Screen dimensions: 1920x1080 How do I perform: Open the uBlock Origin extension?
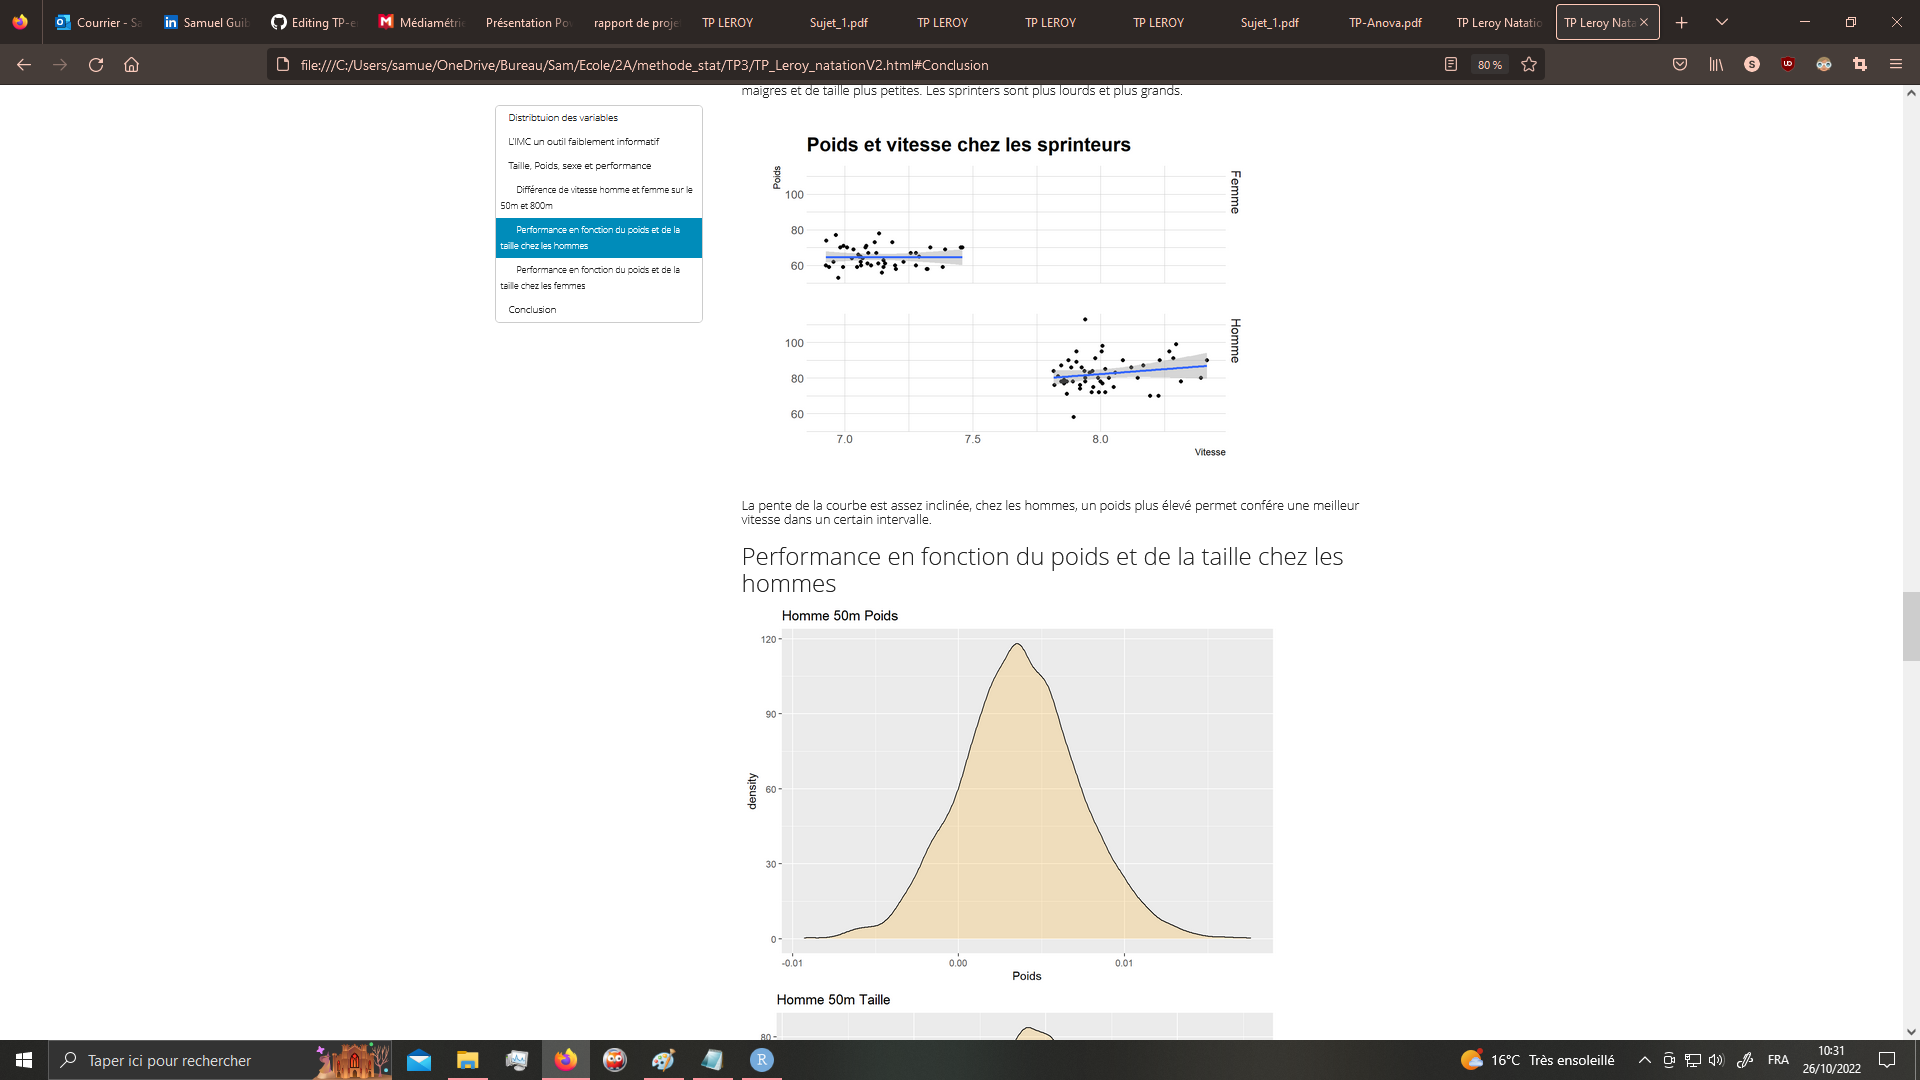(x=1788, y=65)
